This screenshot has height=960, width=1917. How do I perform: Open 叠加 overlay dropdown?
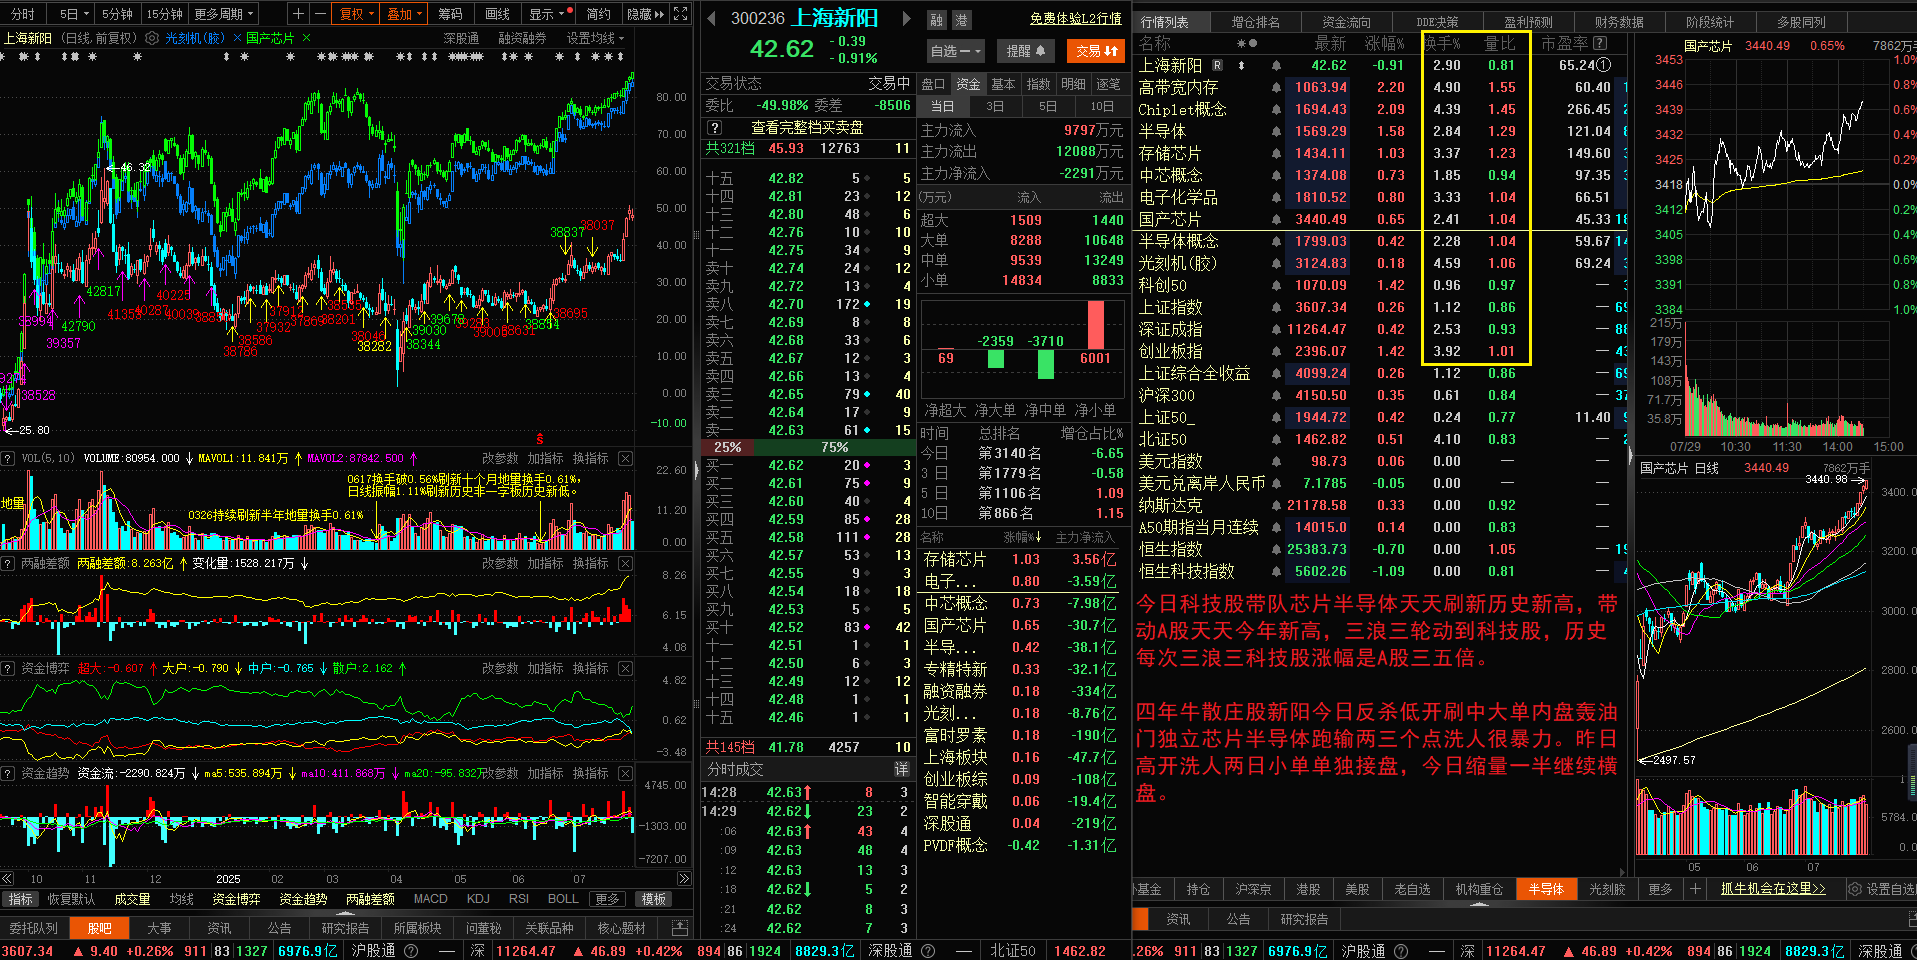[405, 14]
